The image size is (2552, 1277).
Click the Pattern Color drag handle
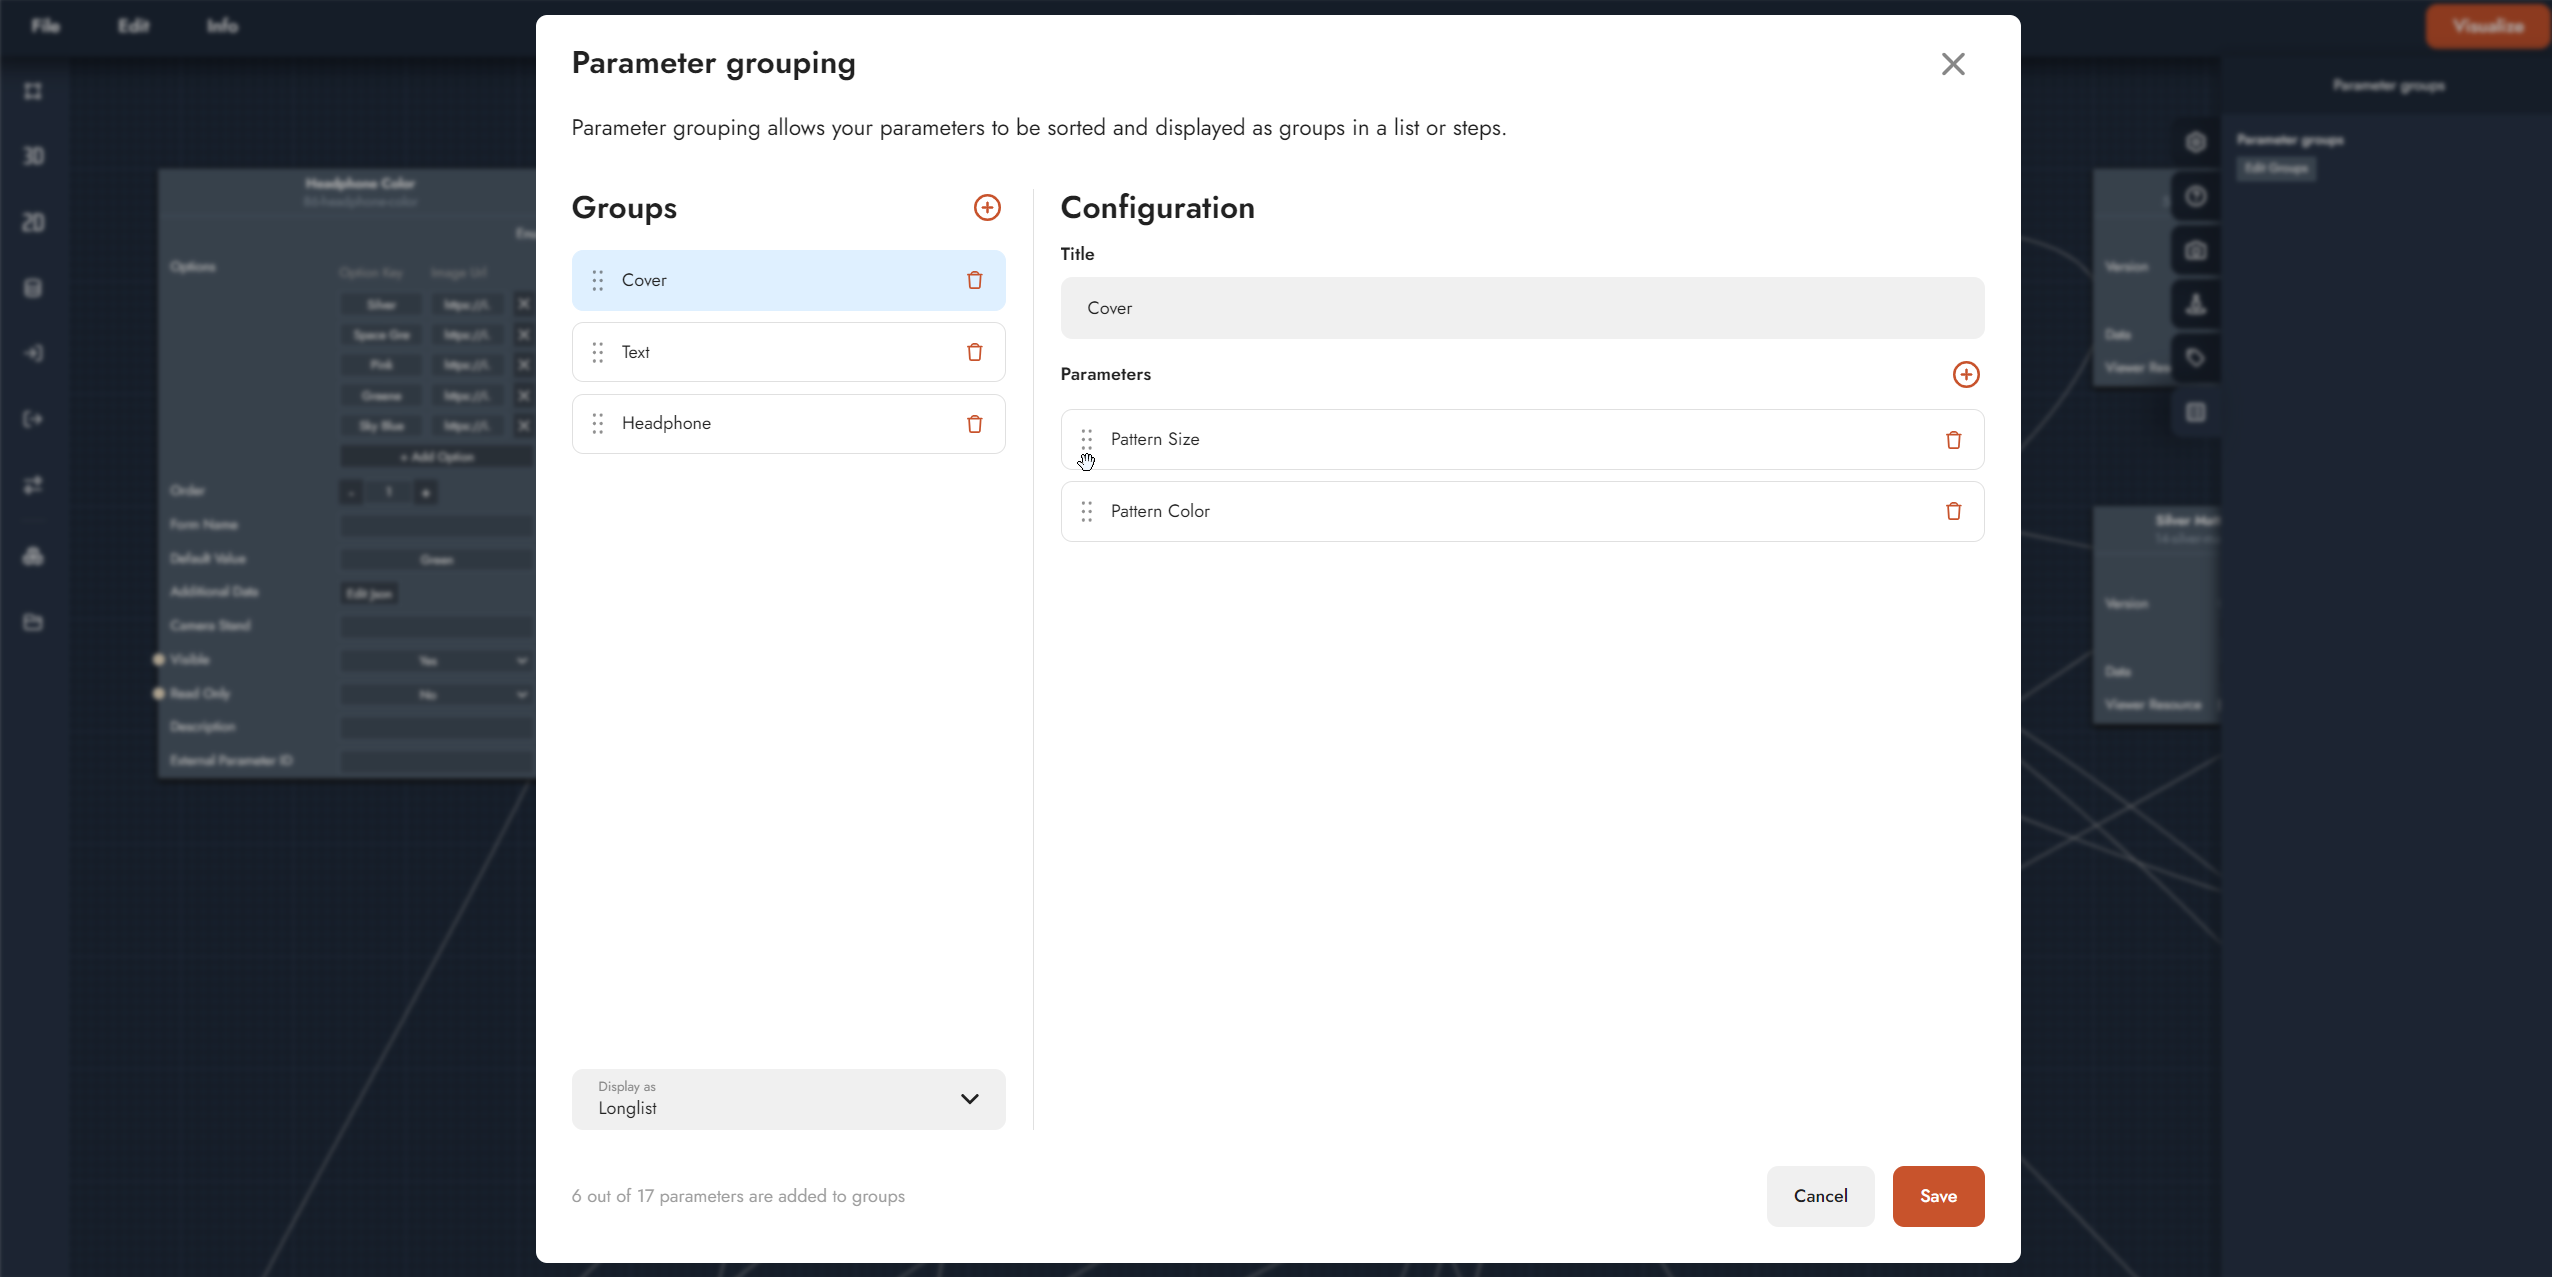point(1087,511)
